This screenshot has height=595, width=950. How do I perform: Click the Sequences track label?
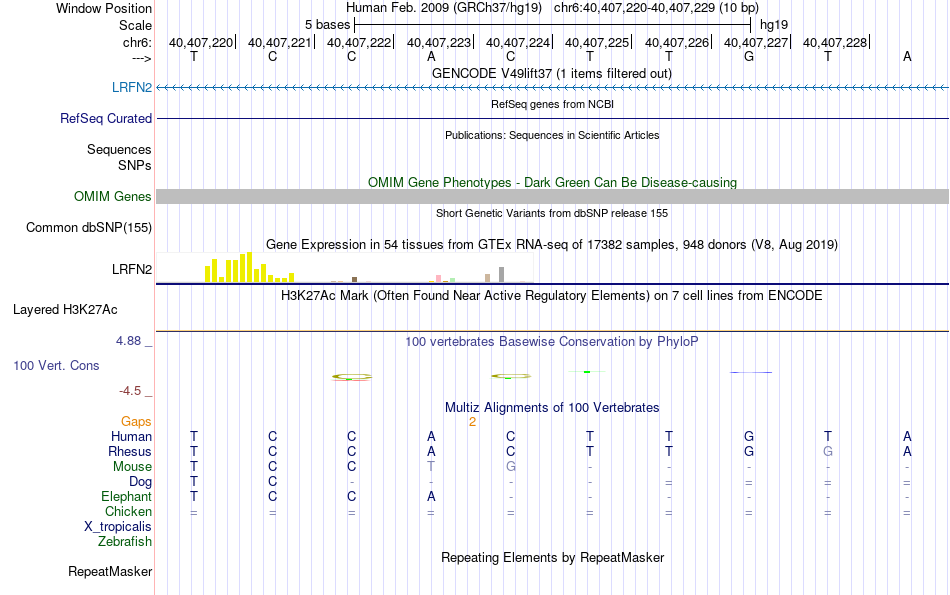pos(119,149)
